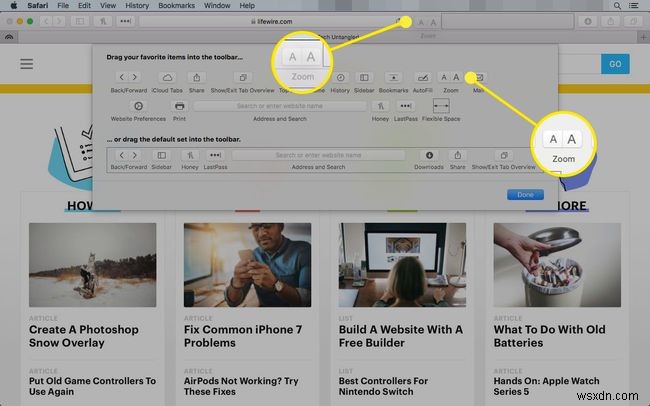The image size is (650, 406).
Task: Click the large A Zoom icon in favorite items
Action: [456, 78]
